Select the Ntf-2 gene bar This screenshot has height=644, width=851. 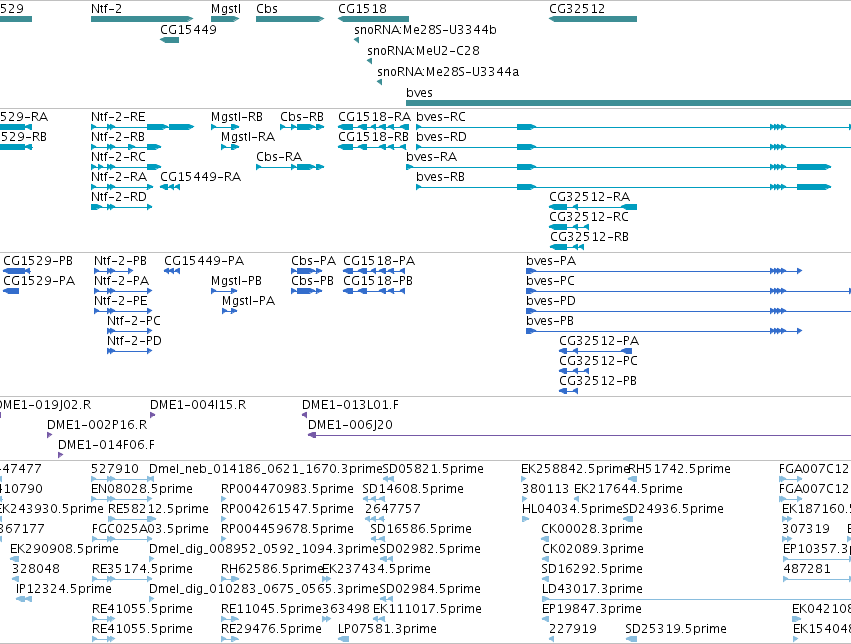point(142,19)
